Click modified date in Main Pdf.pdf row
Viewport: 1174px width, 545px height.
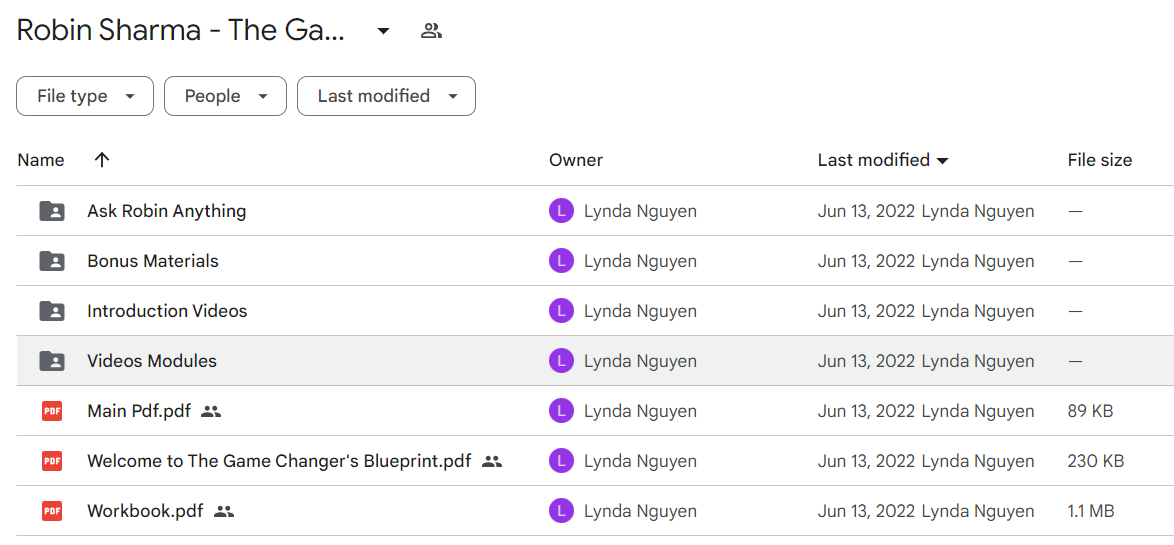pos(866,411)
